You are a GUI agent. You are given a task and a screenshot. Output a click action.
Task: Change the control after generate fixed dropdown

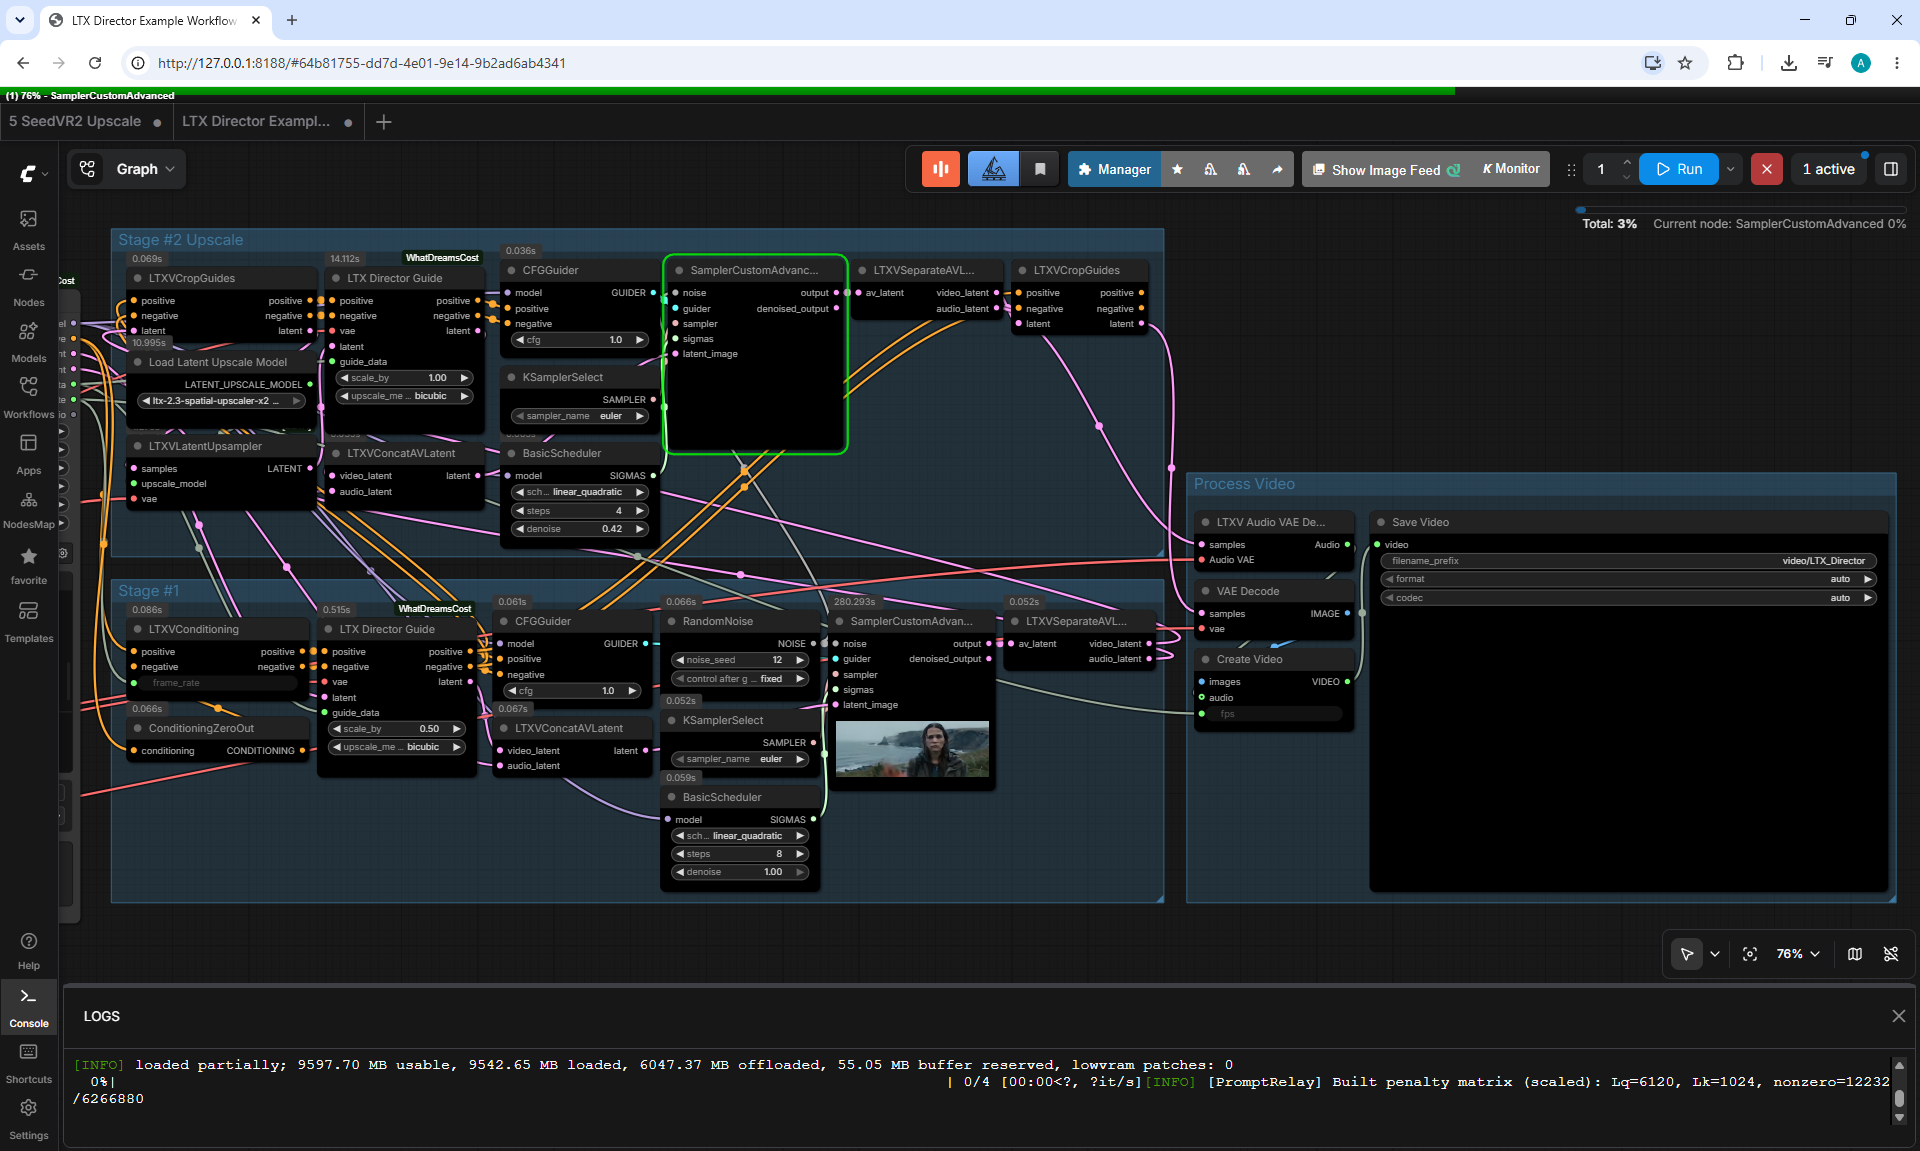click(x=740, y=679)
